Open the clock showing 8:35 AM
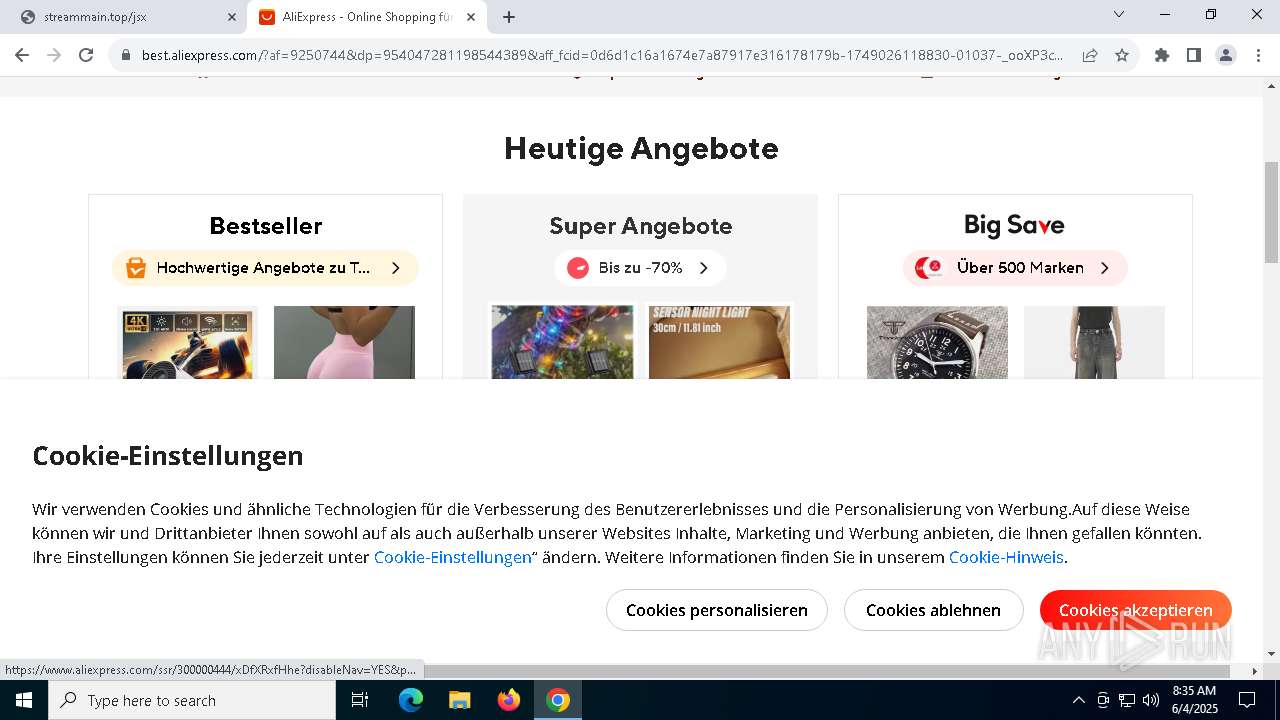The image size is (1280, 720). coord(1194,700)
